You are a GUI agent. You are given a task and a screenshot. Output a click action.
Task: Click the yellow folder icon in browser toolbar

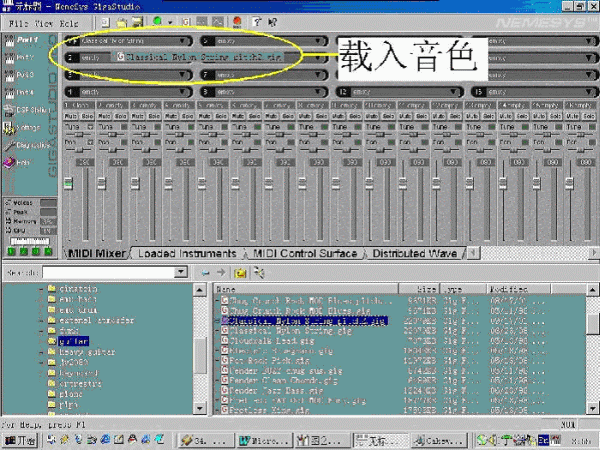coord(240,273)
